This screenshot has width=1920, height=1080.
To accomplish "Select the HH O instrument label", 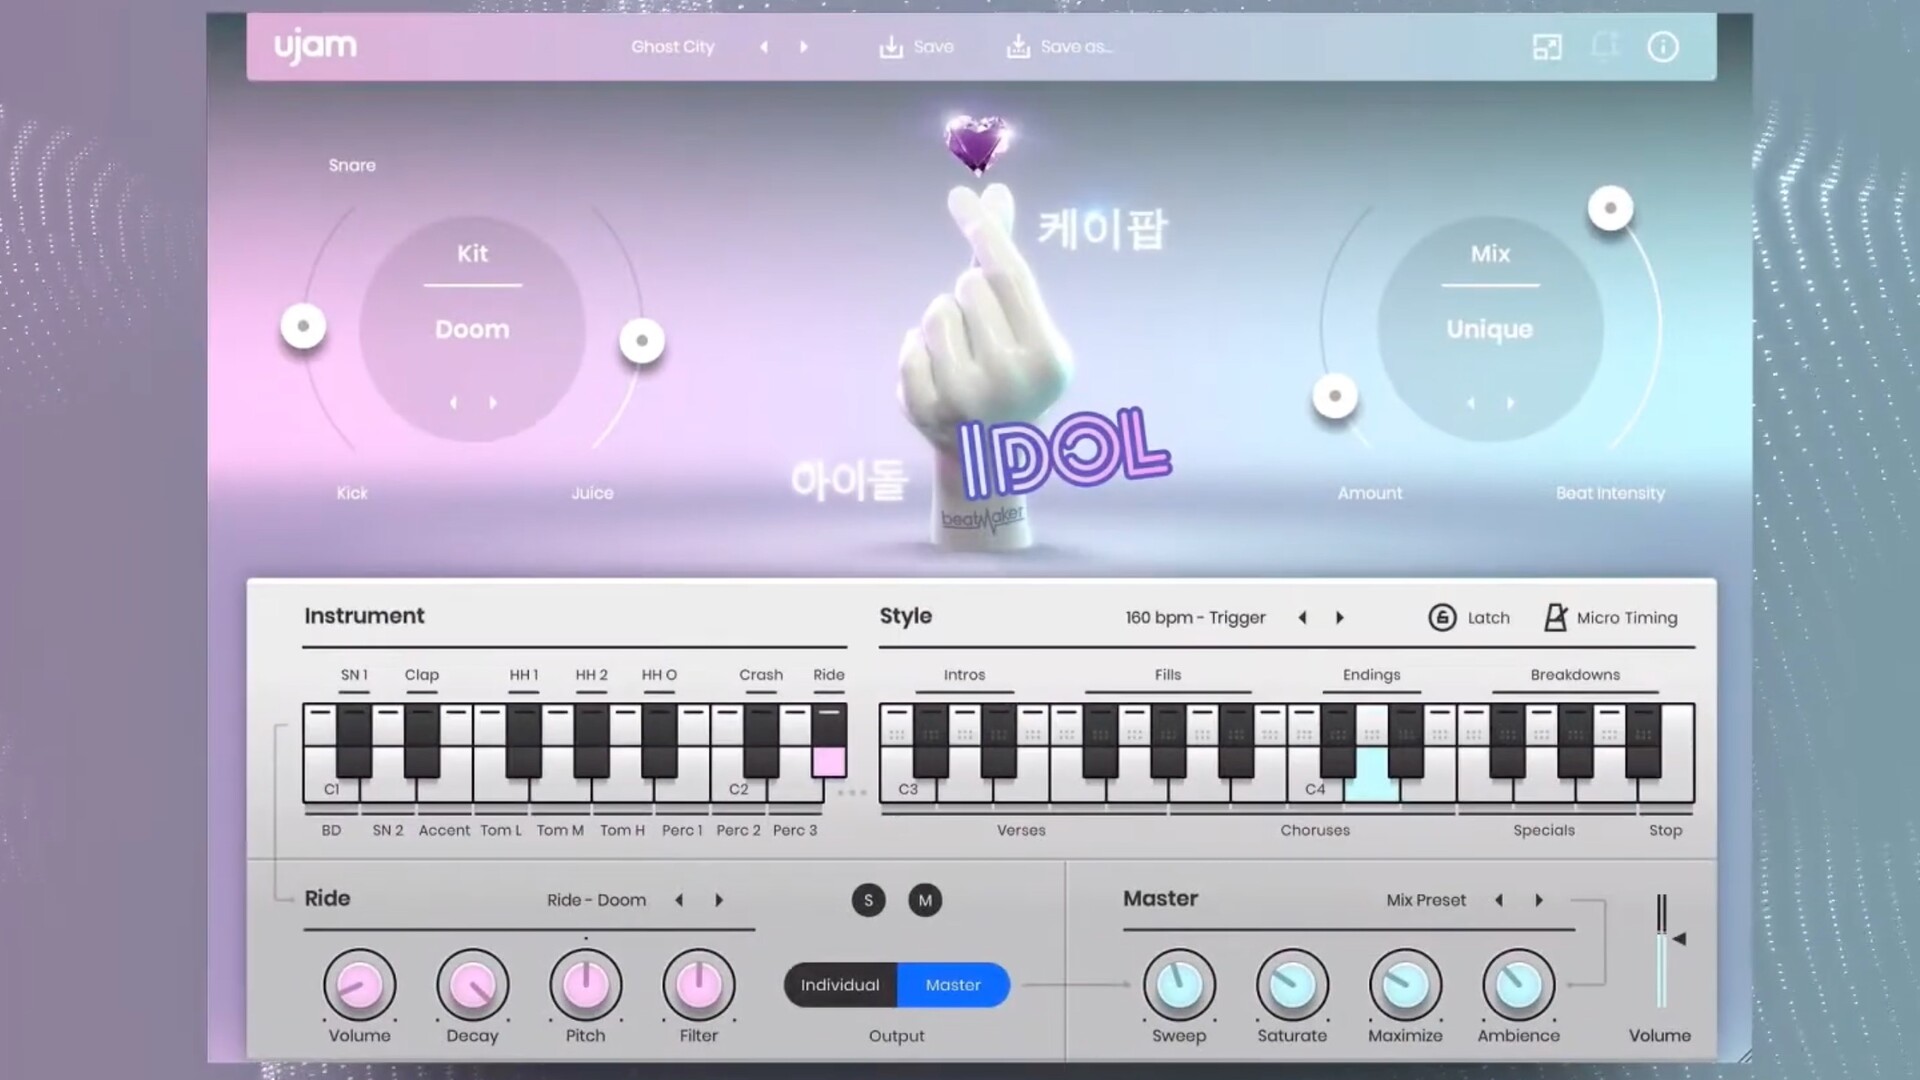I will [659, 675].
